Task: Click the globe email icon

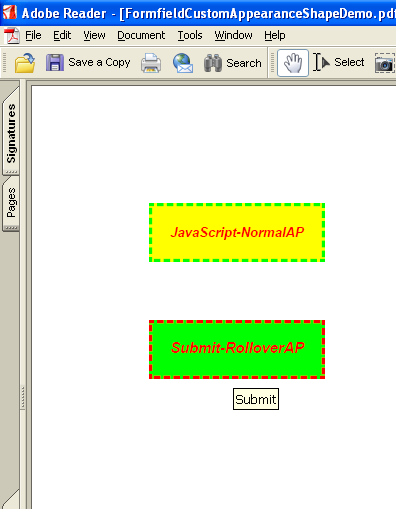Action: (183, 63)
